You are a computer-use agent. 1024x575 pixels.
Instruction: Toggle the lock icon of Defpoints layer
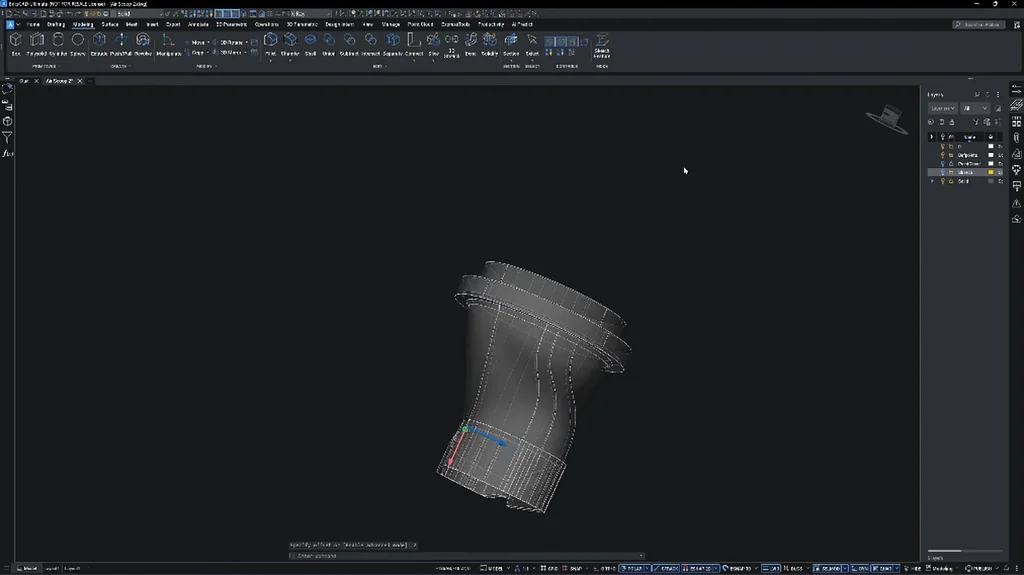[951, 156]
